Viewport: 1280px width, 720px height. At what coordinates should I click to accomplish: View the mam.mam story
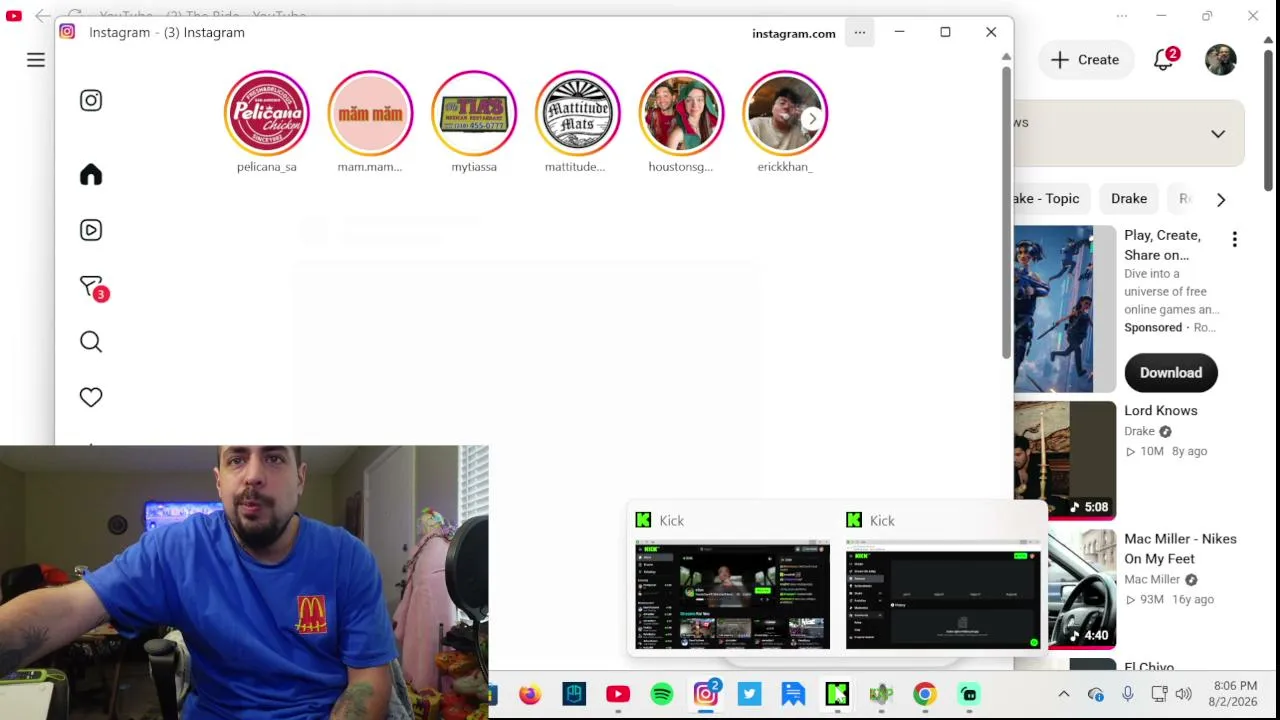370,113
